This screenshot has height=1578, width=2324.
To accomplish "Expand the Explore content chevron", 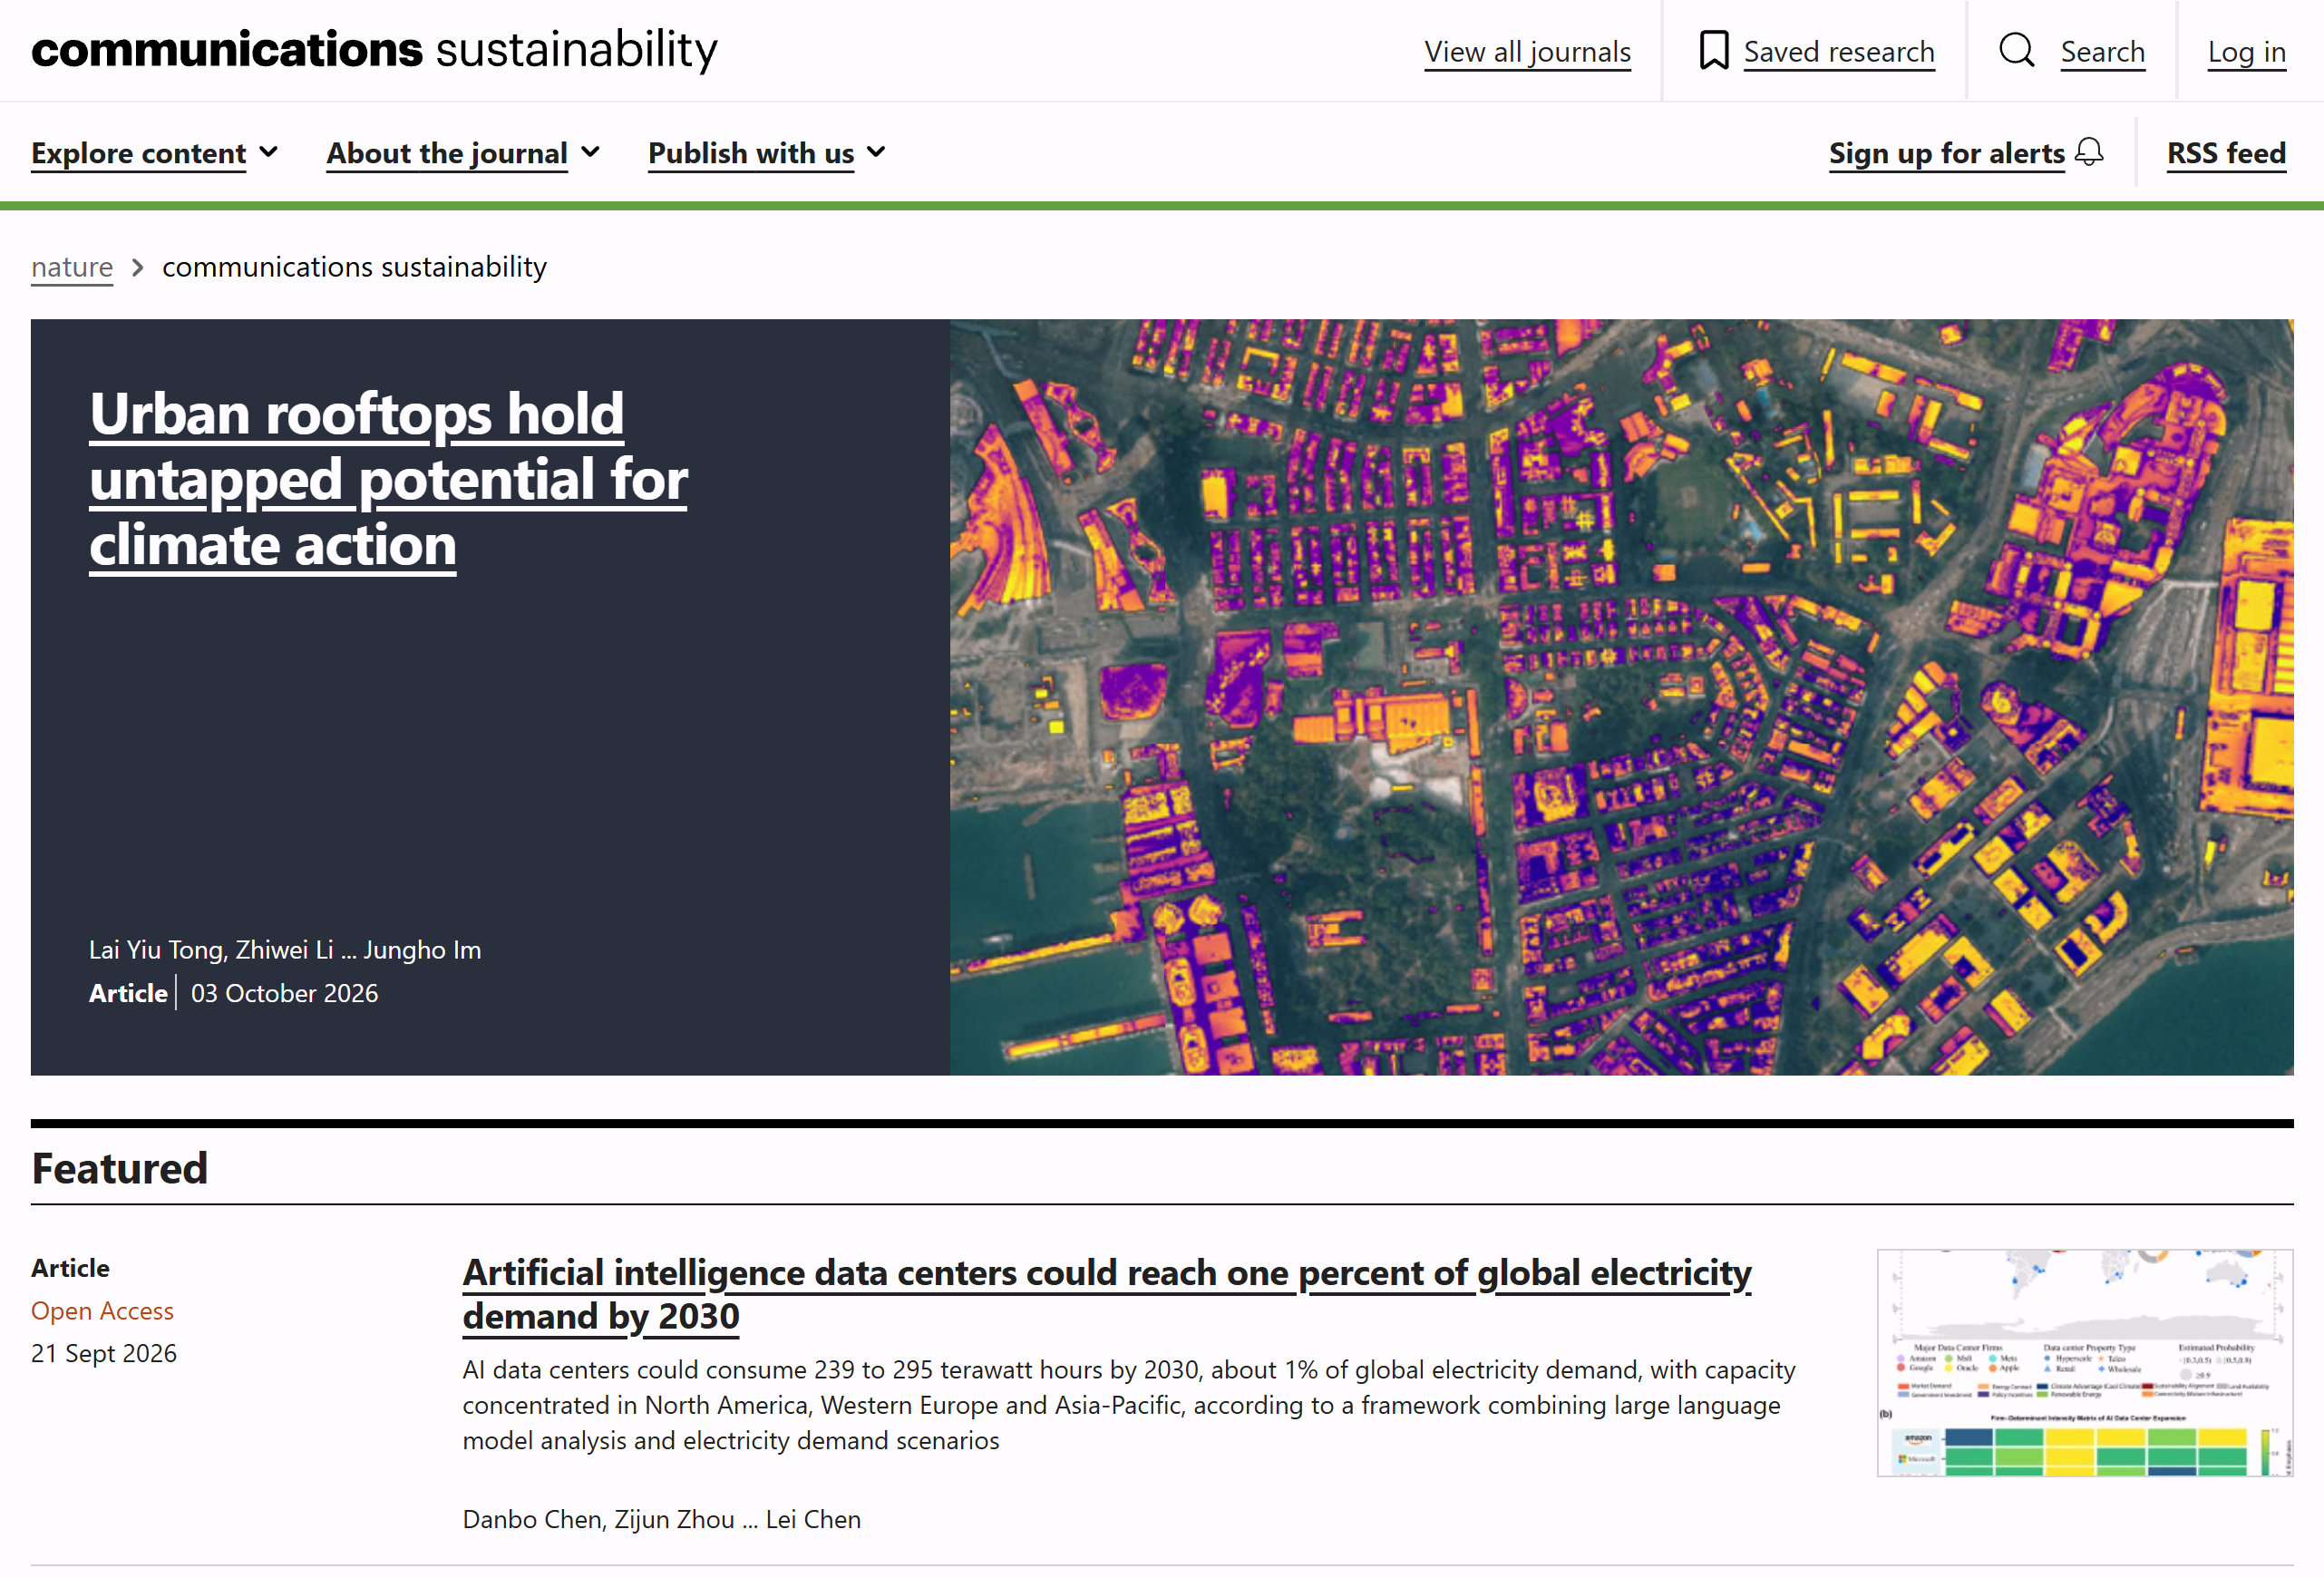I will coord(268,152).
